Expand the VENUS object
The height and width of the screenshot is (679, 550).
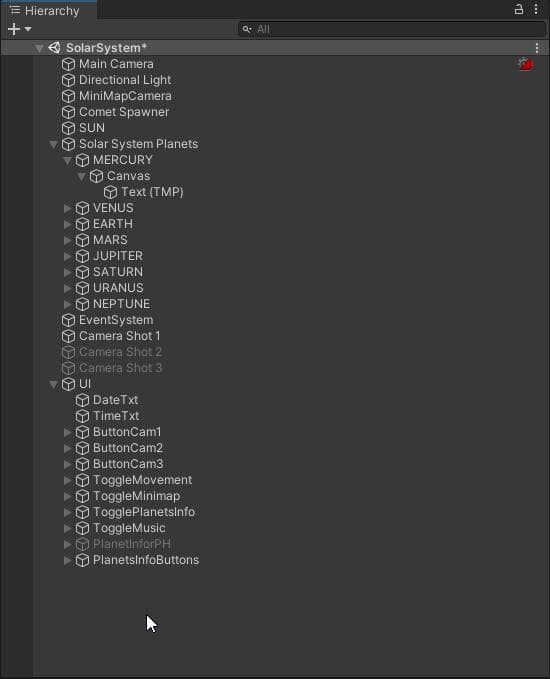(x=67, y=208)
